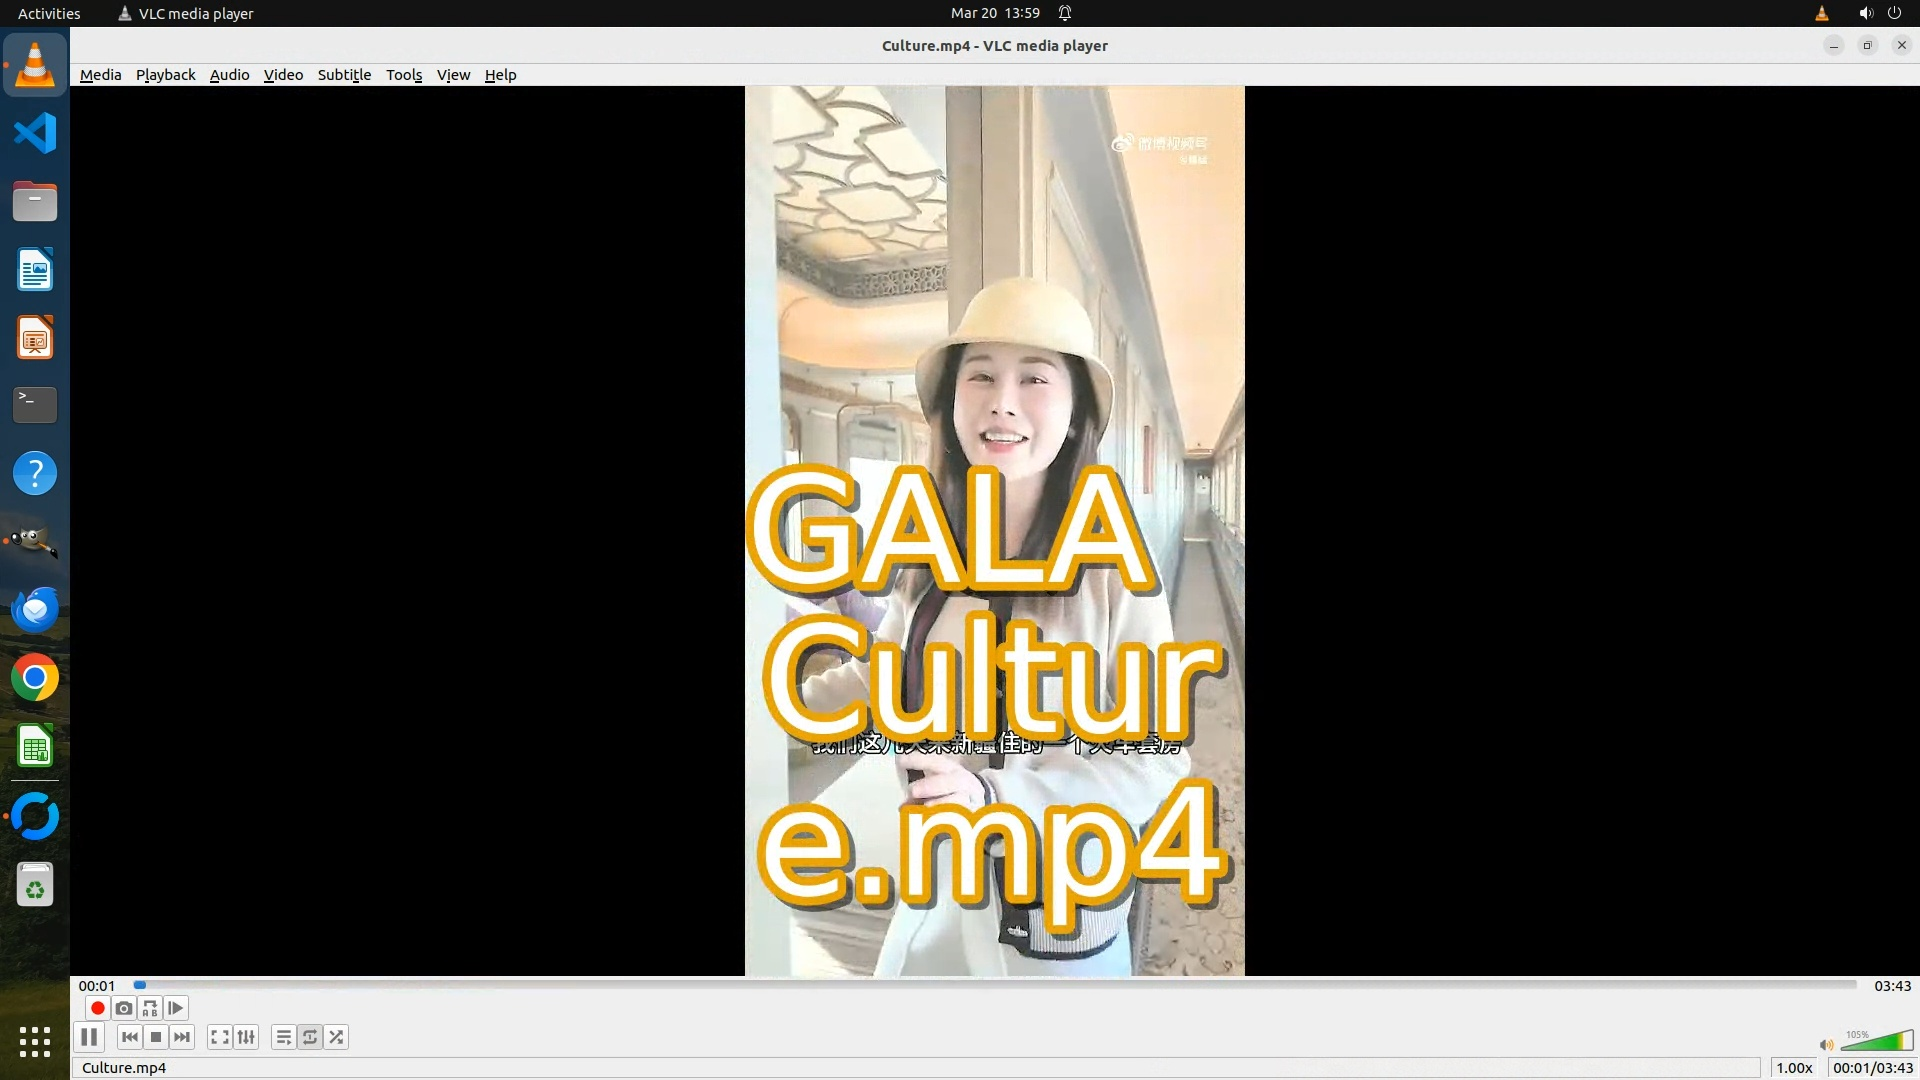
Task: Expand the Subtitle menu
Action: point(344,75)
